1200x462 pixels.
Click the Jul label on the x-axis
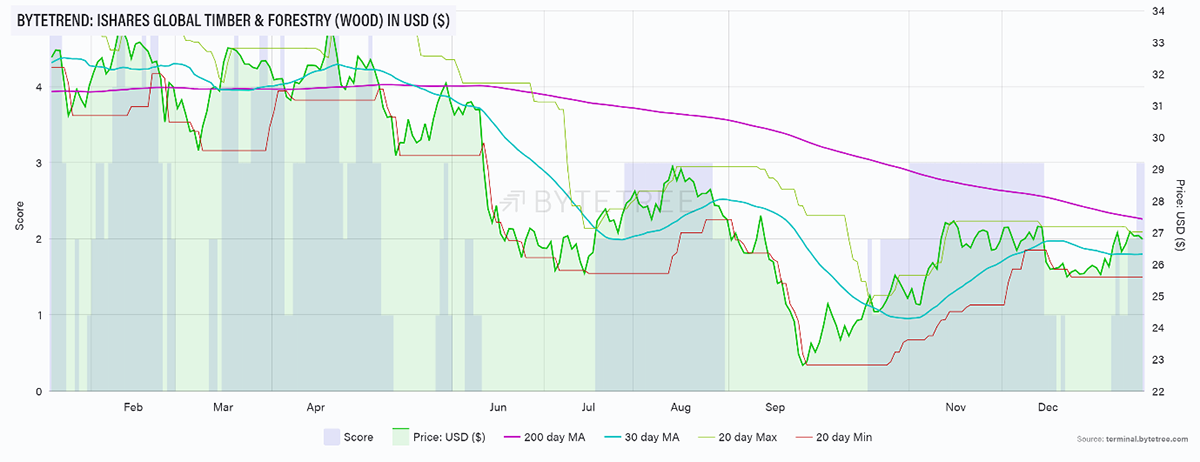[x=588, y=408]
